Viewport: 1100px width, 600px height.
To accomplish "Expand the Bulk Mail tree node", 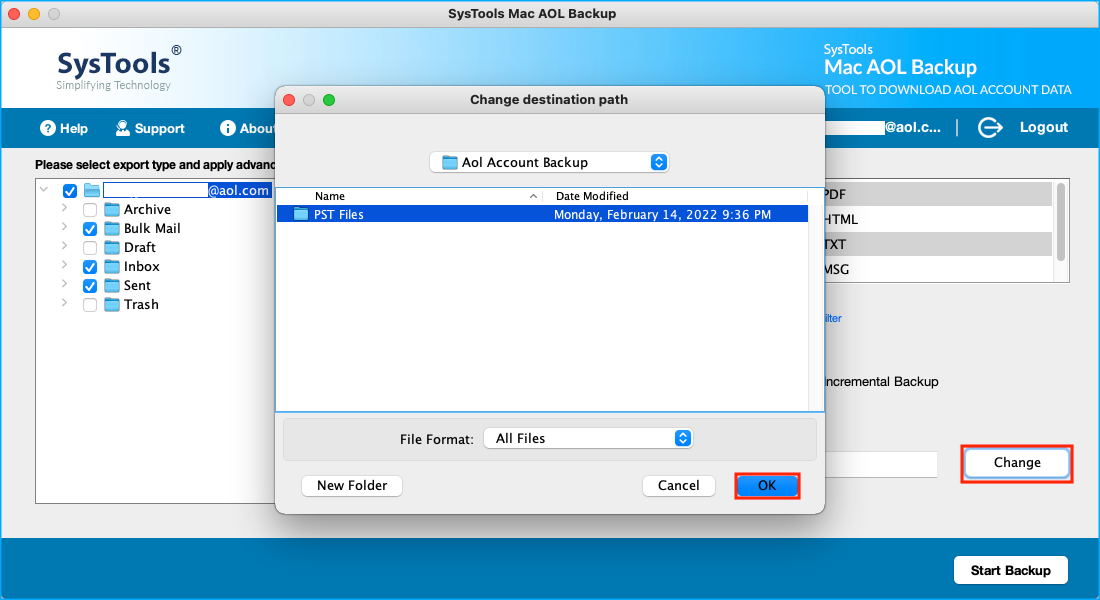I will pos(65,227).
